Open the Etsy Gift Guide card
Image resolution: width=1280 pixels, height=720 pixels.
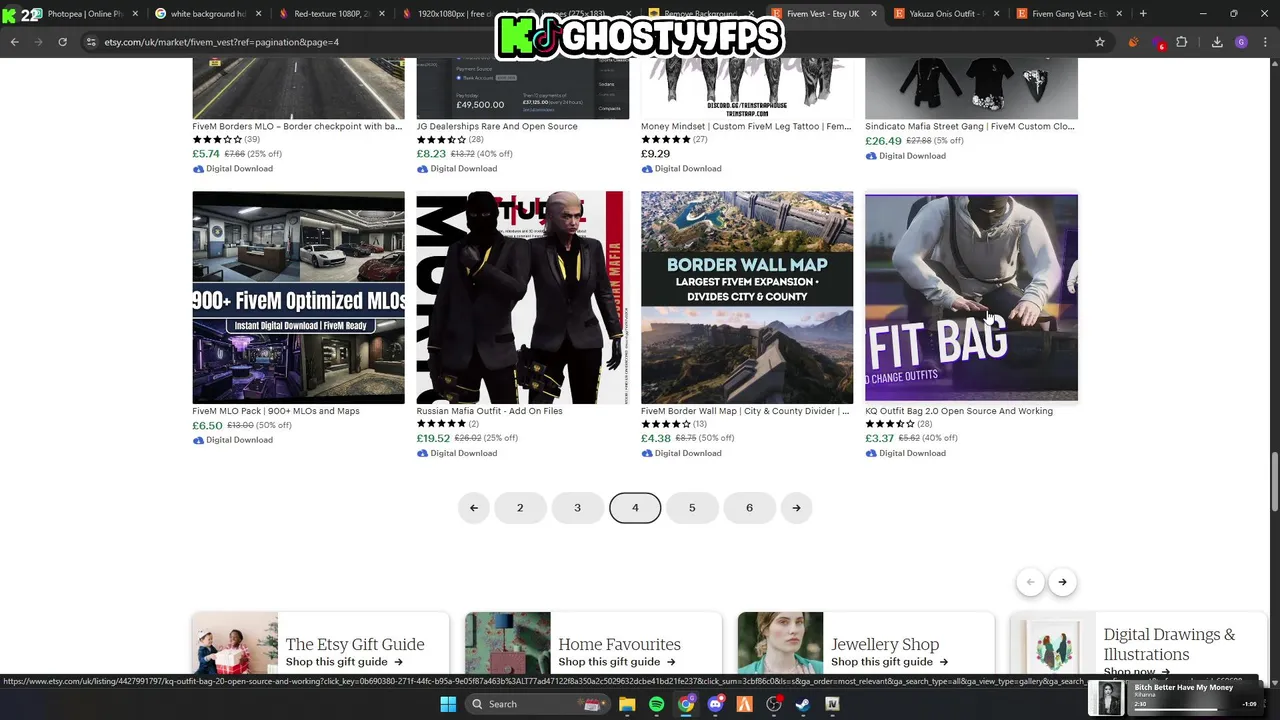320,645
